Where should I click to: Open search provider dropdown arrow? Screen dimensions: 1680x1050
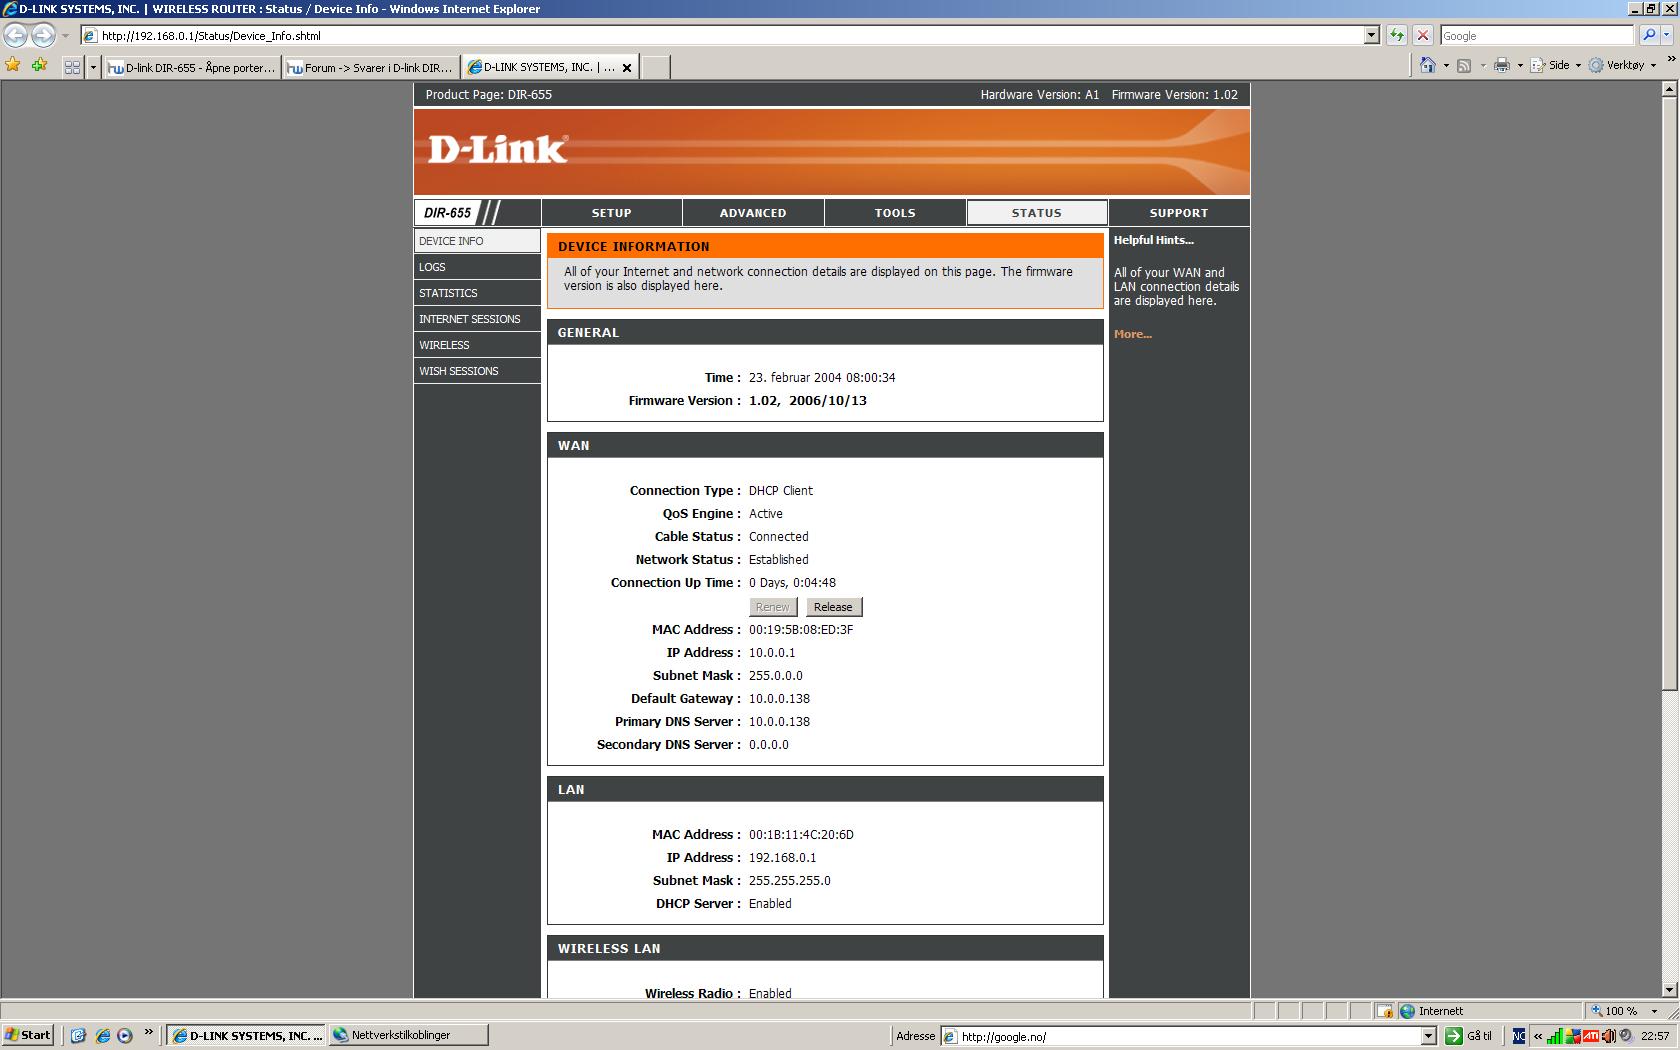[x=1667, y=35]
